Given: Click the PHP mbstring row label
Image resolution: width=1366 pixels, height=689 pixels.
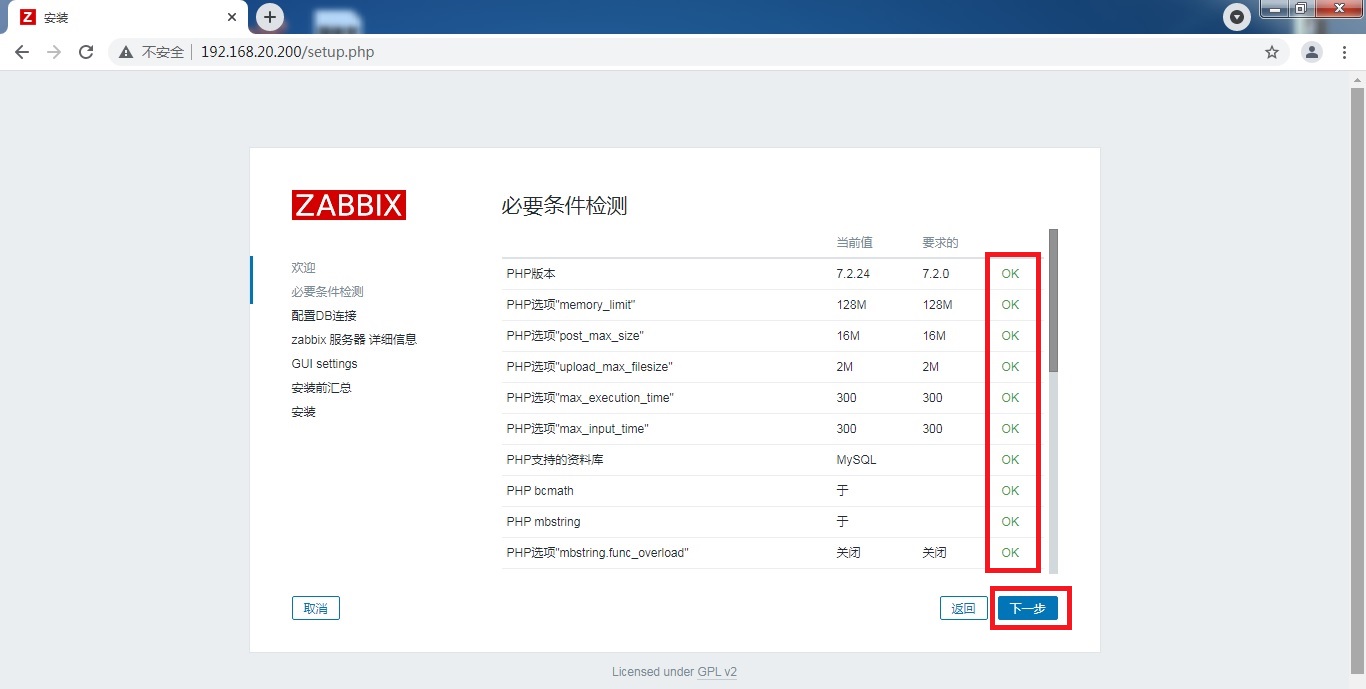Looking at the screenshot, I should pos(543,522).
